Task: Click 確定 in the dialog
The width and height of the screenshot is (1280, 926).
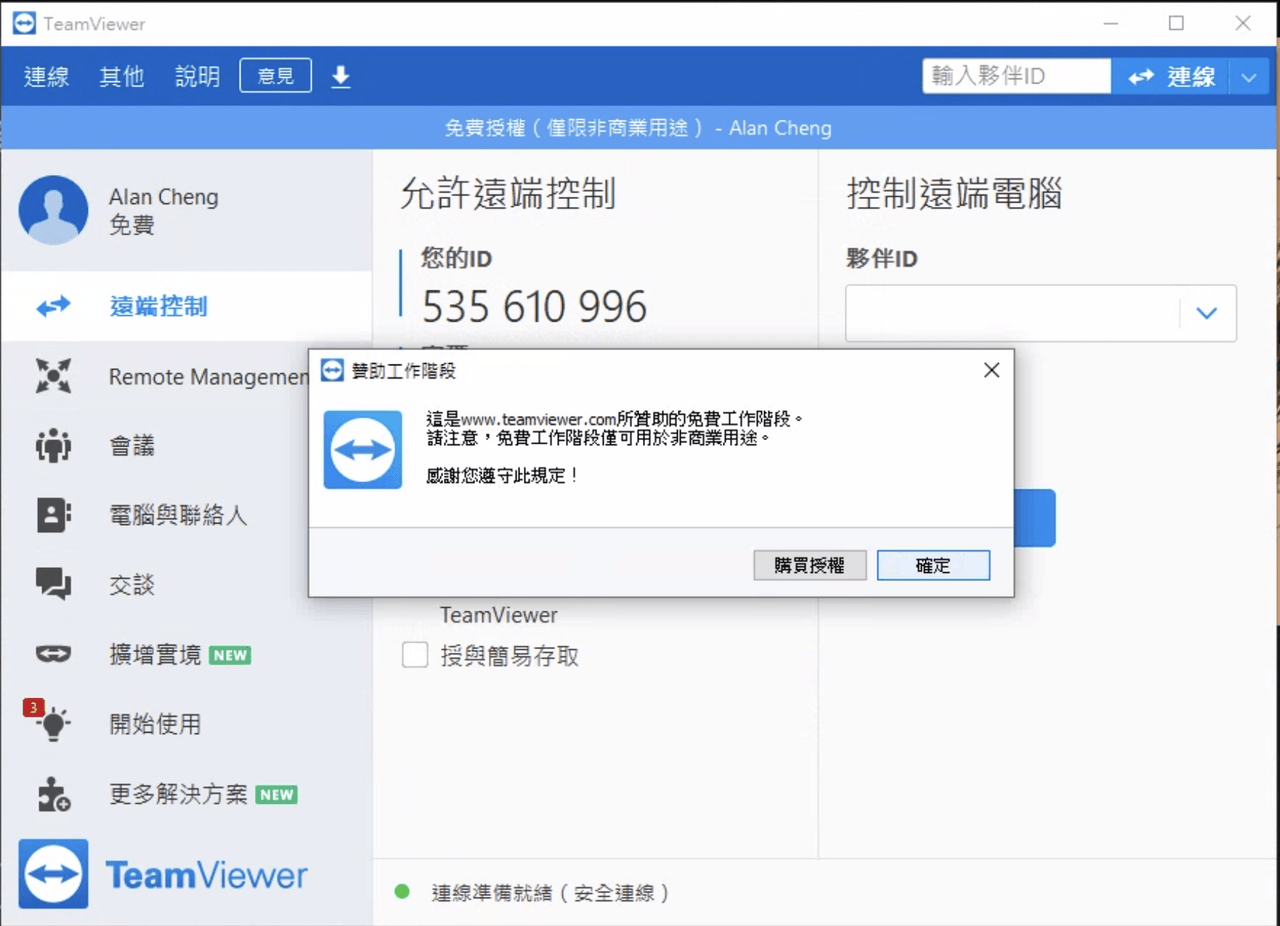Action: click(933, 565)
